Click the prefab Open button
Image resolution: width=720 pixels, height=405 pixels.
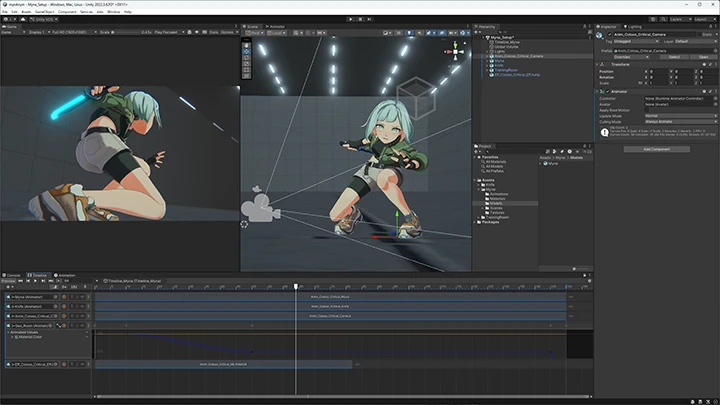(x=703, y=57)
